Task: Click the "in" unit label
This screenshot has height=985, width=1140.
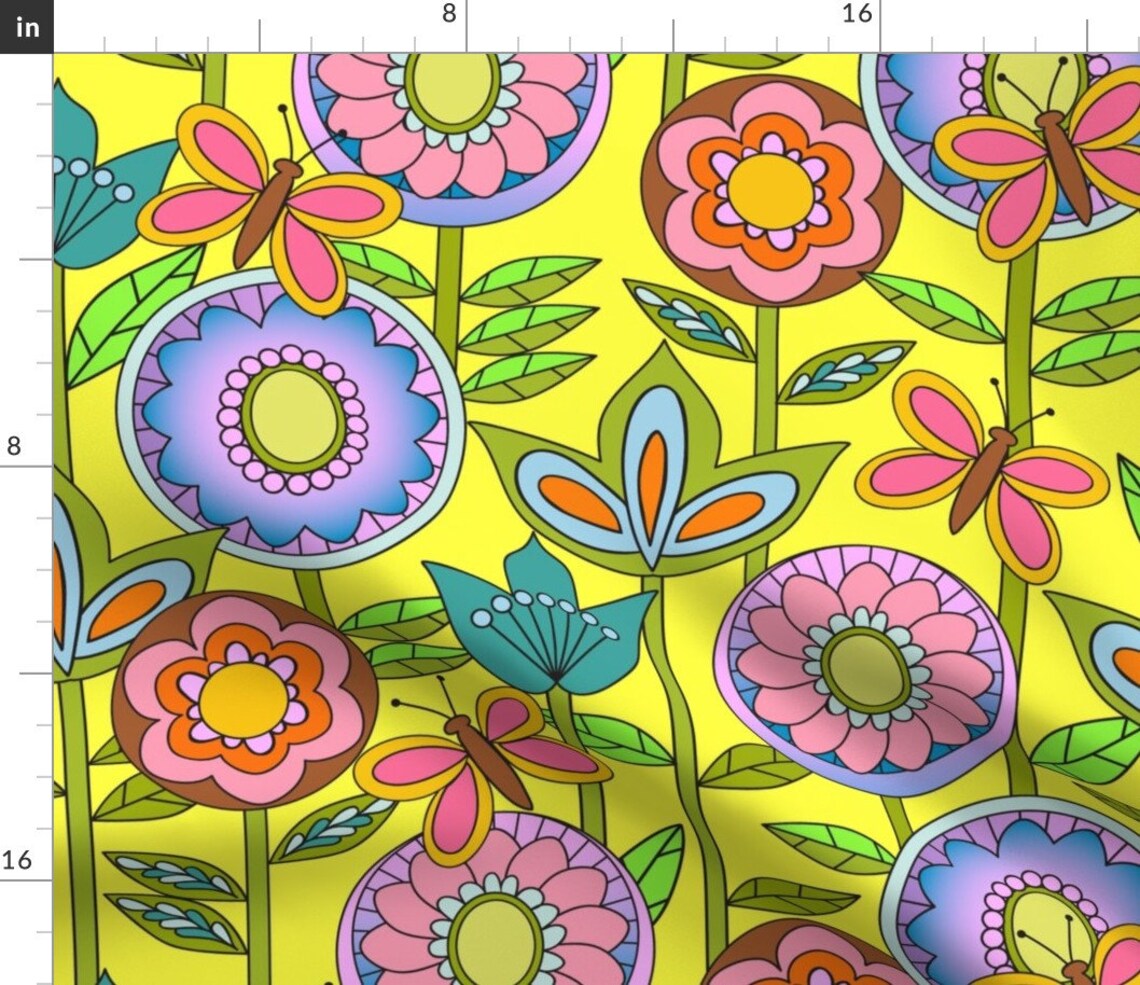Action: click(x=27, y=27)
